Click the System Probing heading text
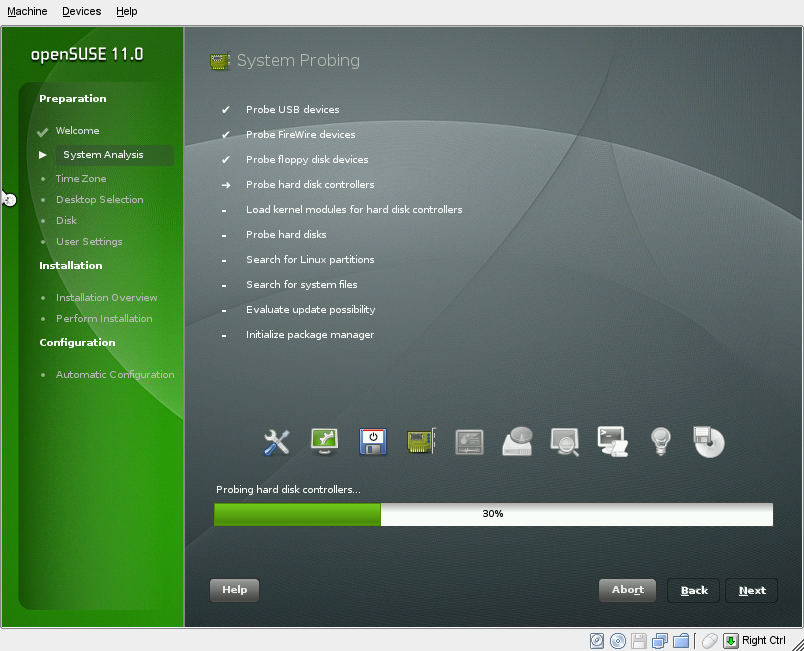This screenshot has width=804, height=651. (x=298, y=60)
